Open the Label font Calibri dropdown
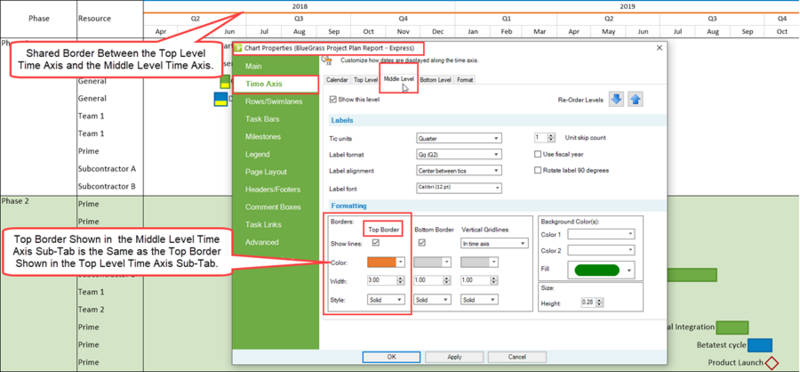 pyautogui.click(x=459, y=188)
